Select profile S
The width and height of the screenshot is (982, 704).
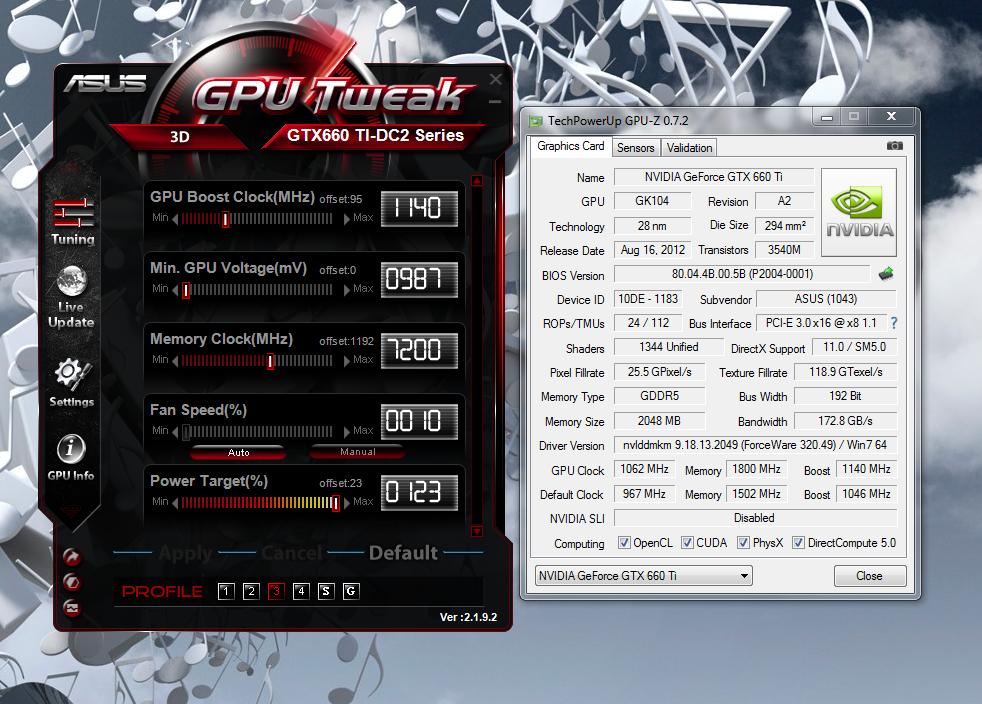pos(326,591)
